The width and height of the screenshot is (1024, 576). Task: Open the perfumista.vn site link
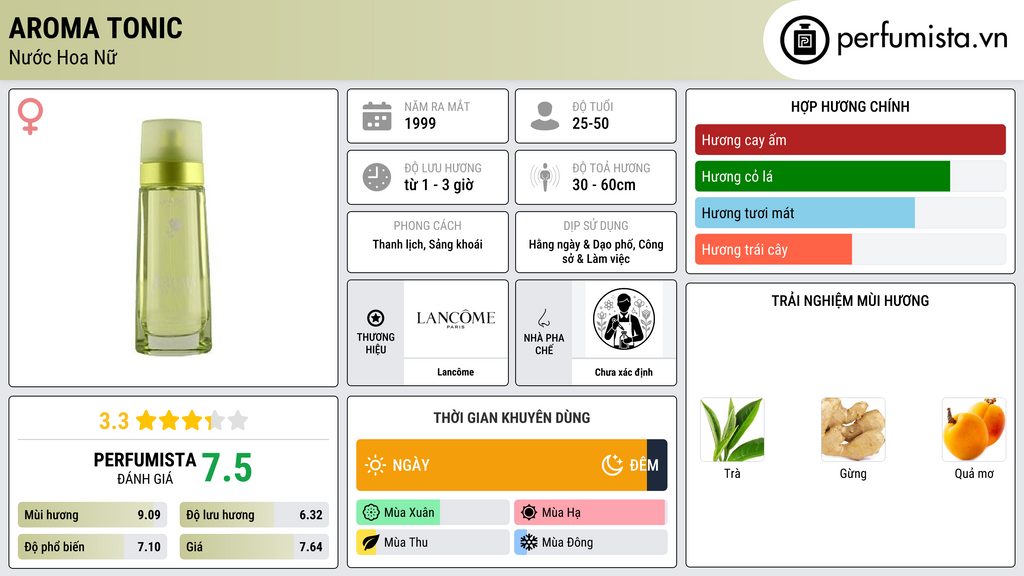(922, 39)
